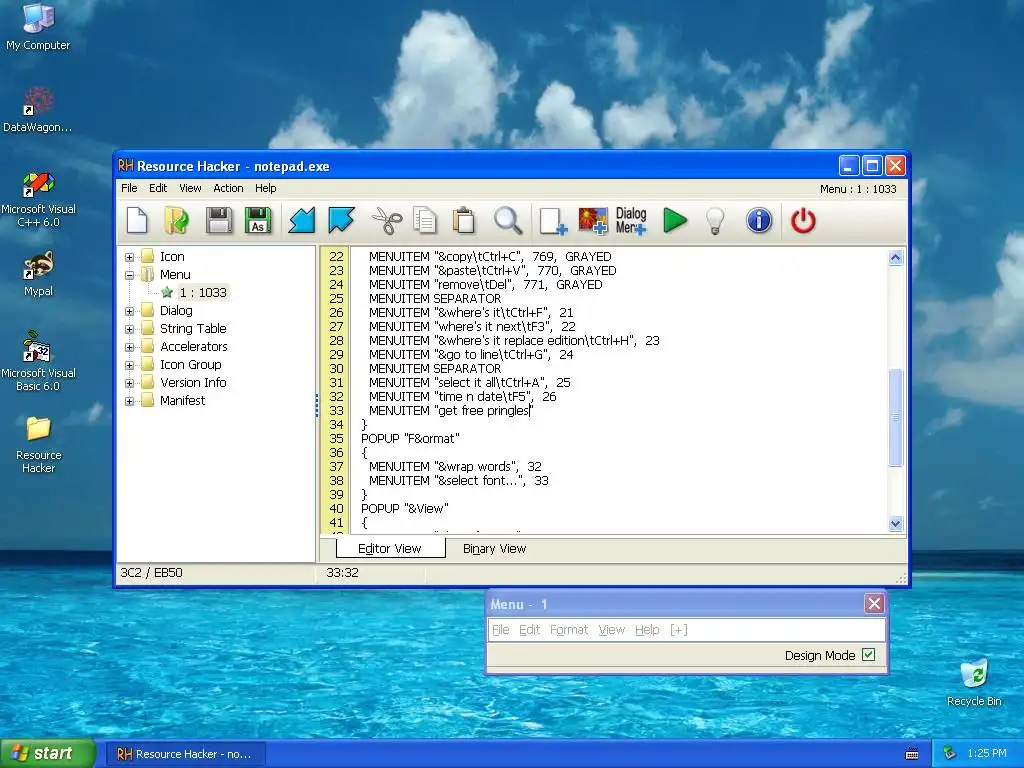Click the line with "get free pringles"

(x=451, y=411)
